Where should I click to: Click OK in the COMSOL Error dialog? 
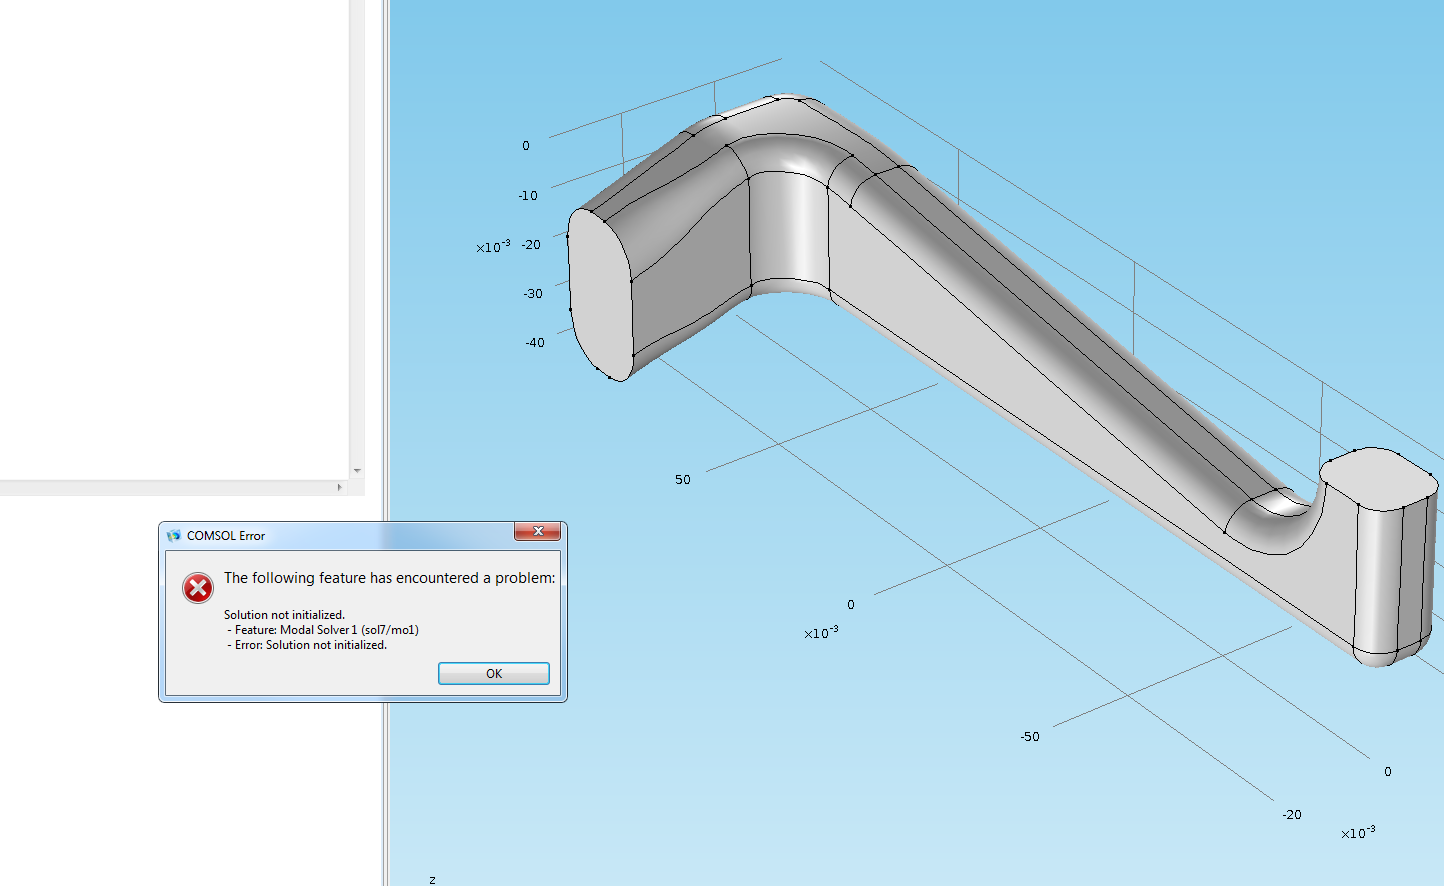[x=493, y=674]
